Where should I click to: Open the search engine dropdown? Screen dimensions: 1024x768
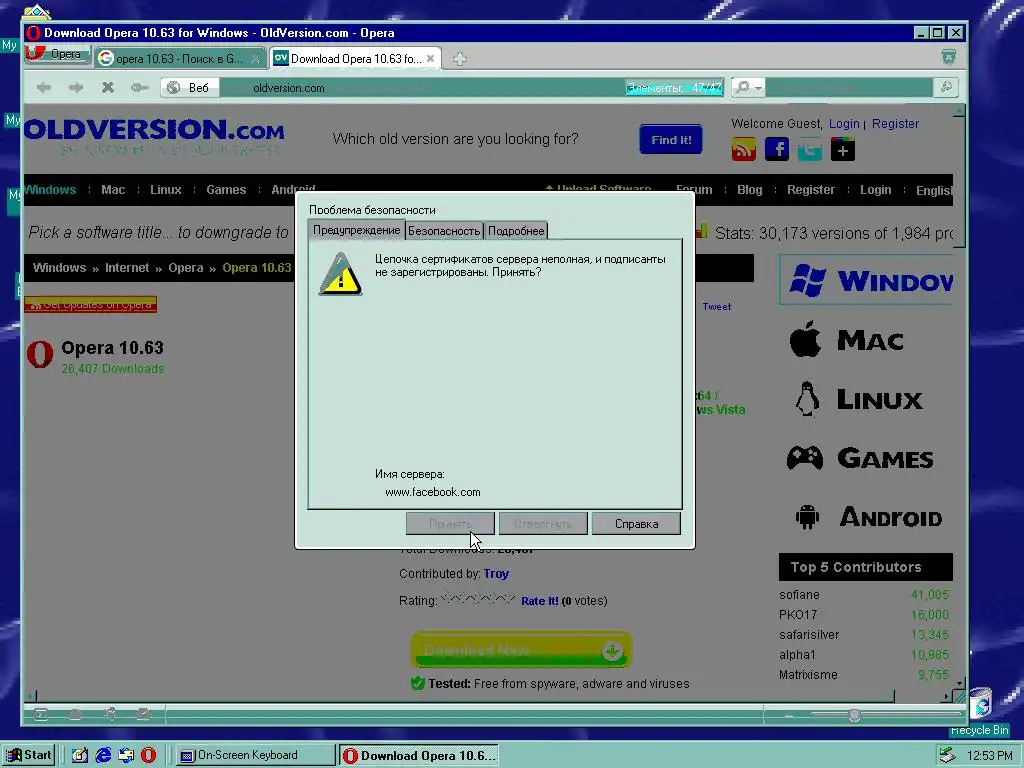(748, 88)
